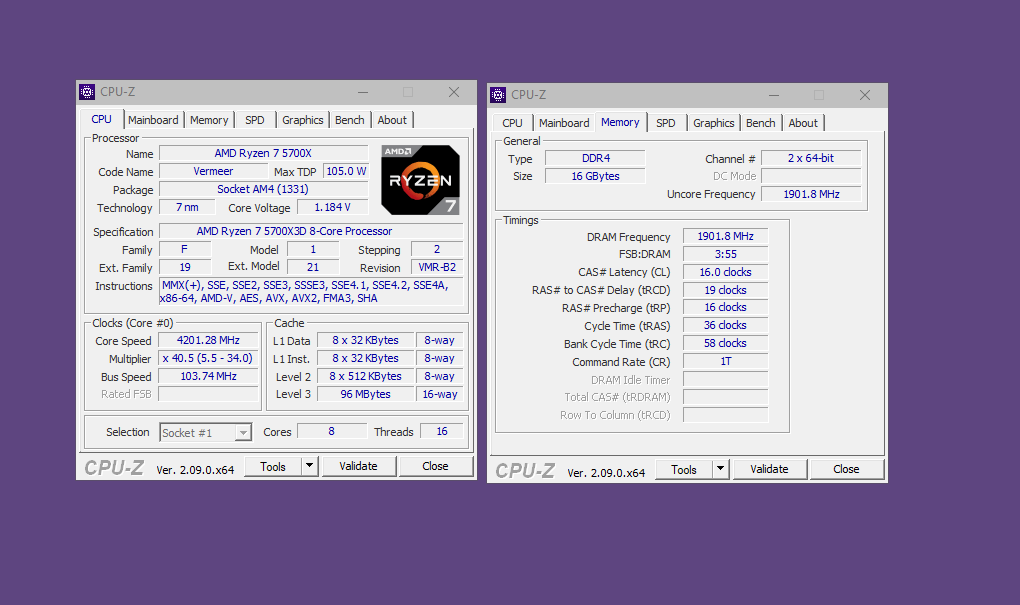Open Bench tab in left CPU-Z window
The height and width of the screenshot is (605, 1020).
point(349,120)
